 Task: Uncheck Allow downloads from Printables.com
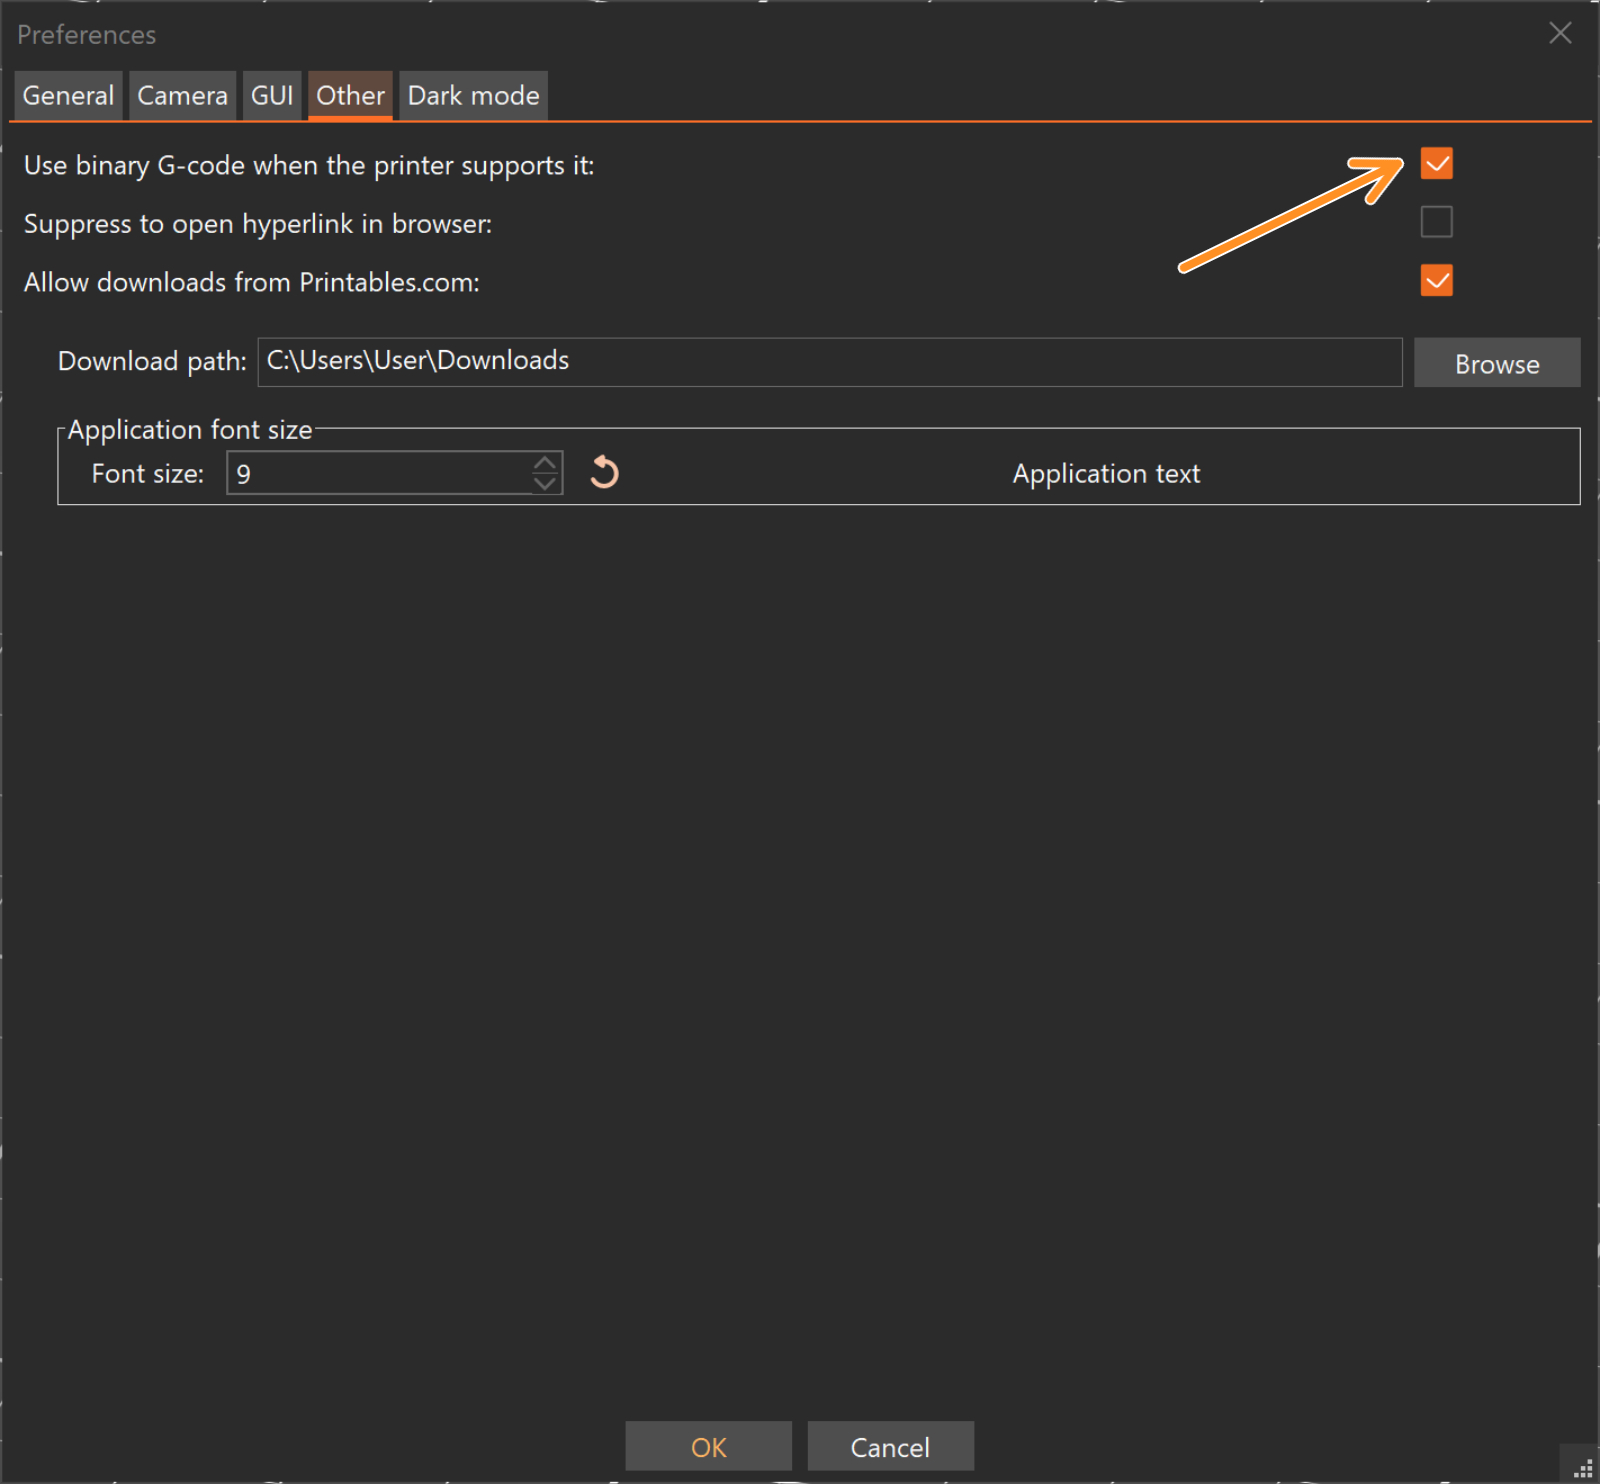pos(1437,281)
